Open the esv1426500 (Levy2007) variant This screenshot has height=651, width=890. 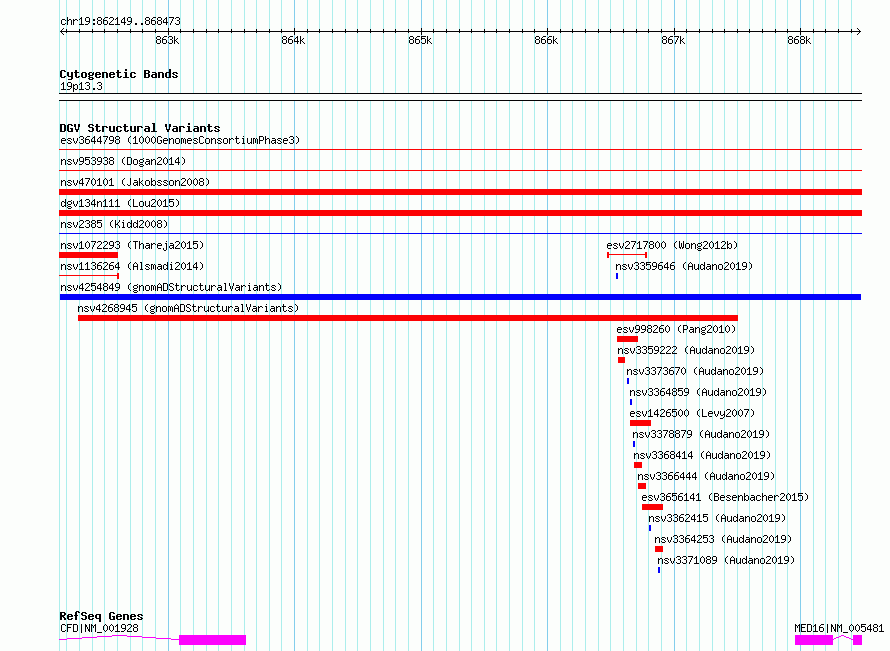pos(692,413)
